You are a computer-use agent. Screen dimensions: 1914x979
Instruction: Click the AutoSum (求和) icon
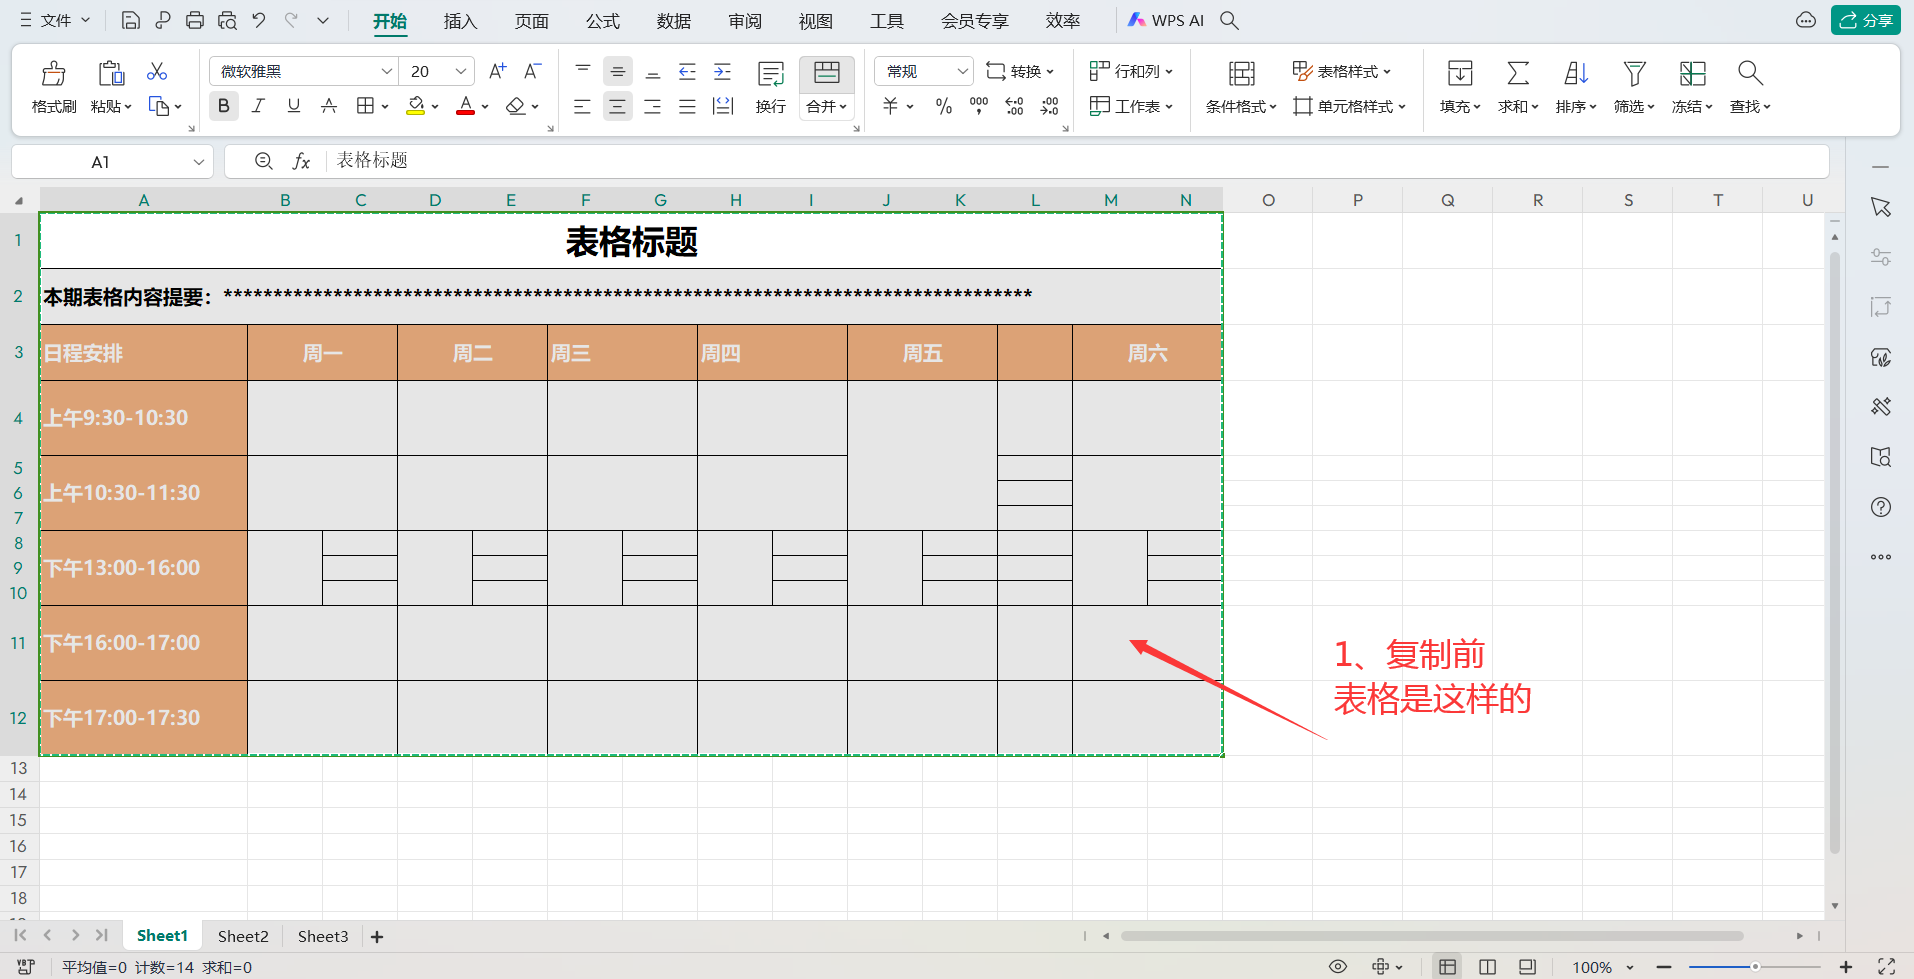[x=1517, y=73]
